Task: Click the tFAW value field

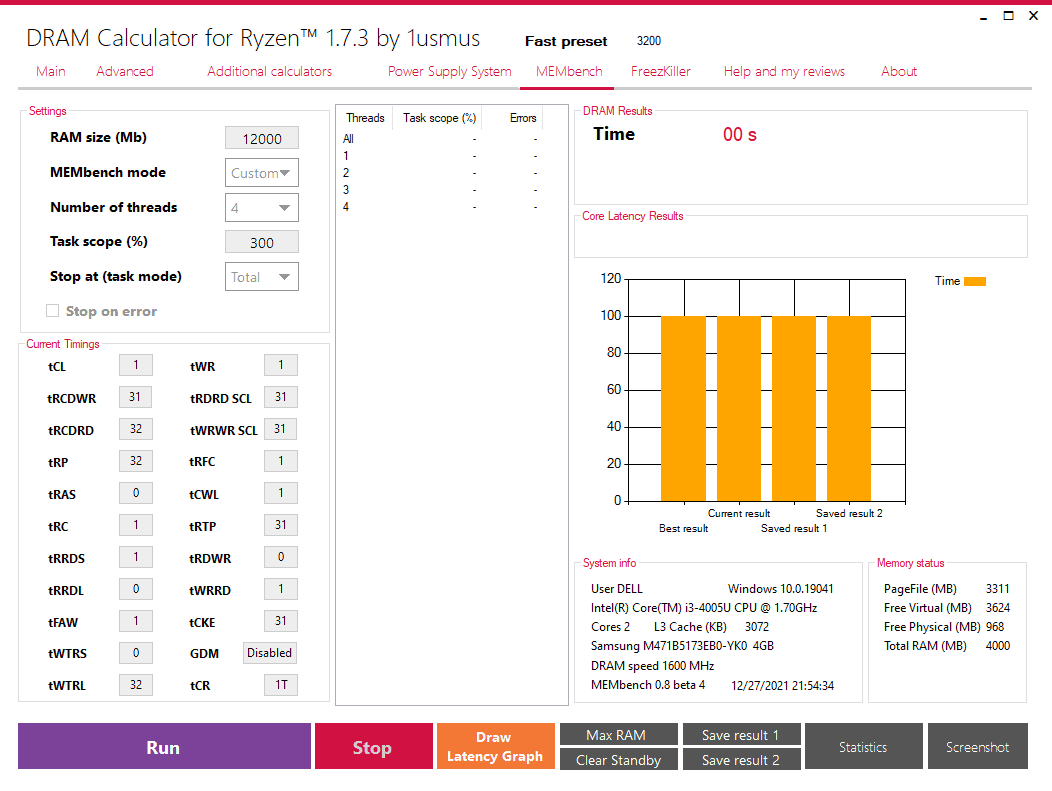Action: coord(136,621)
